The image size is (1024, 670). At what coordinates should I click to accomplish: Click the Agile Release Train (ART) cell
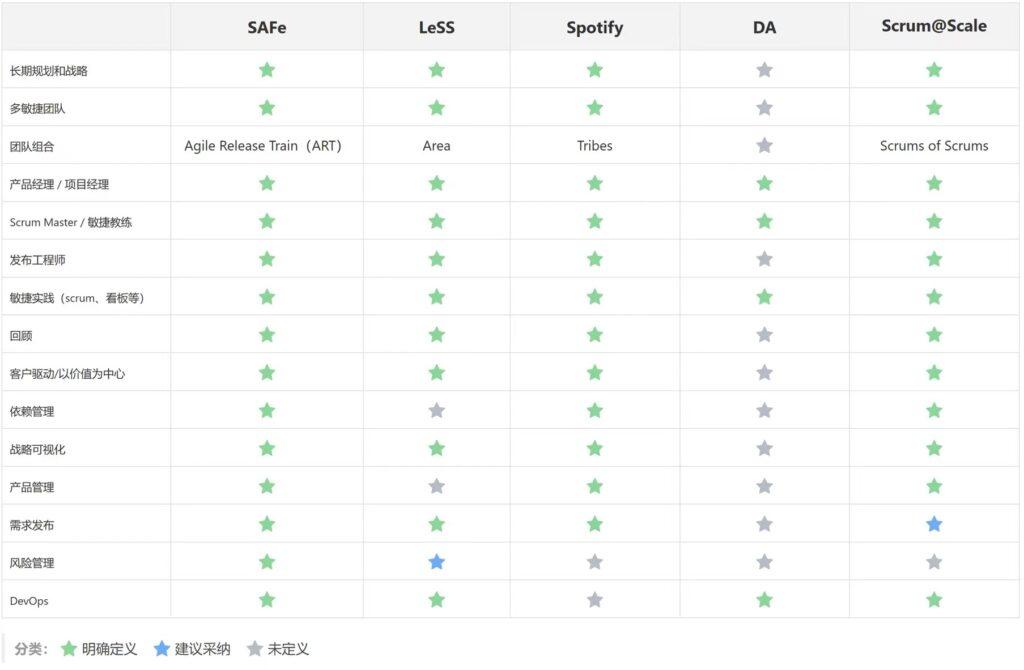263,146
